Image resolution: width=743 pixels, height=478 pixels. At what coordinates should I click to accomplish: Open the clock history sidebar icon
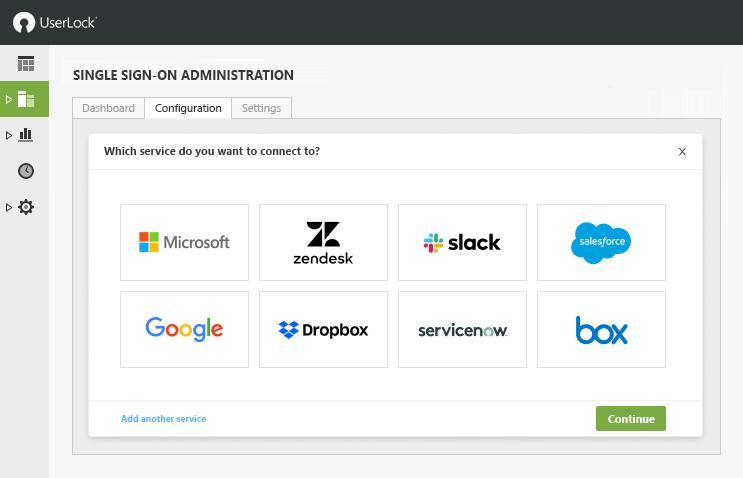pos(26,171)
